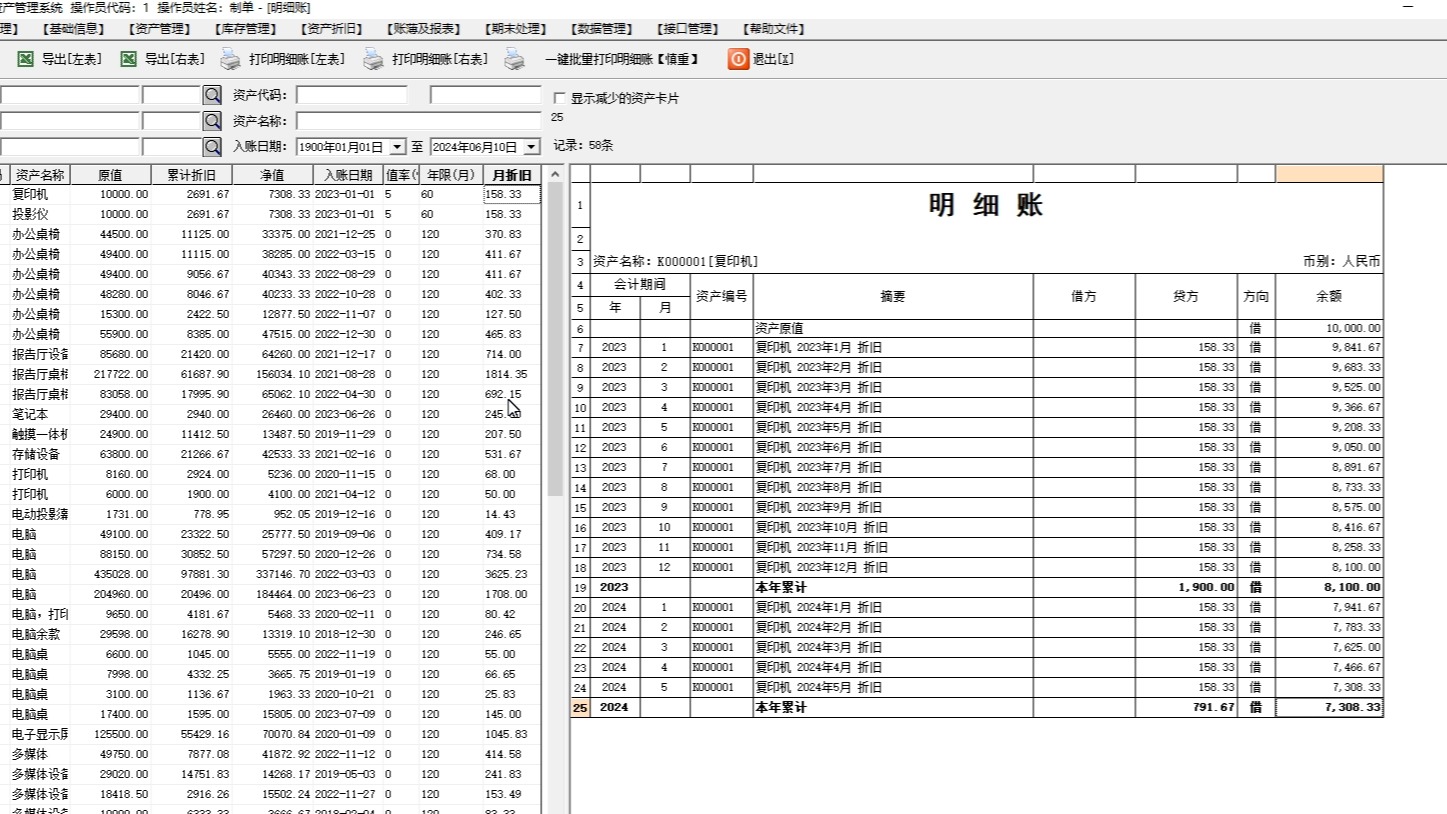
Task: Click the 217722.00 original value cell
Action: 110,374
